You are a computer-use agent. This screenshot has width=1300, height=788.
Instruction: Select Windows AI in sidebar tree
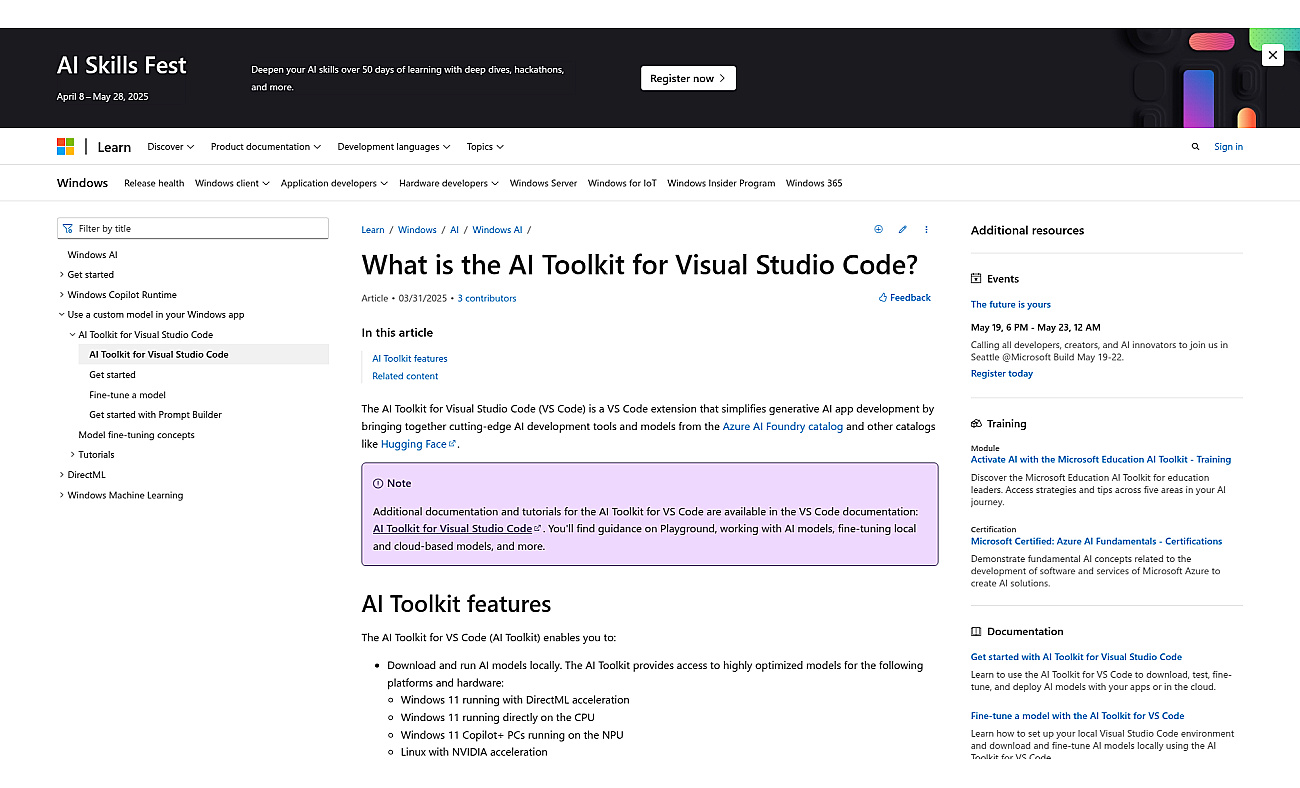92,255
